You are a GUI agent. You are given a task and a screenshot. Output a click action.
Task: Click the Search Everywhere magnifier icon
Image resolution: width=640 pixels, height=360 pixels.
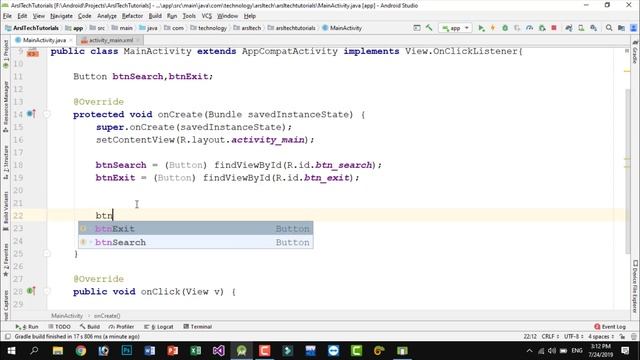click(x=609, y=28)
